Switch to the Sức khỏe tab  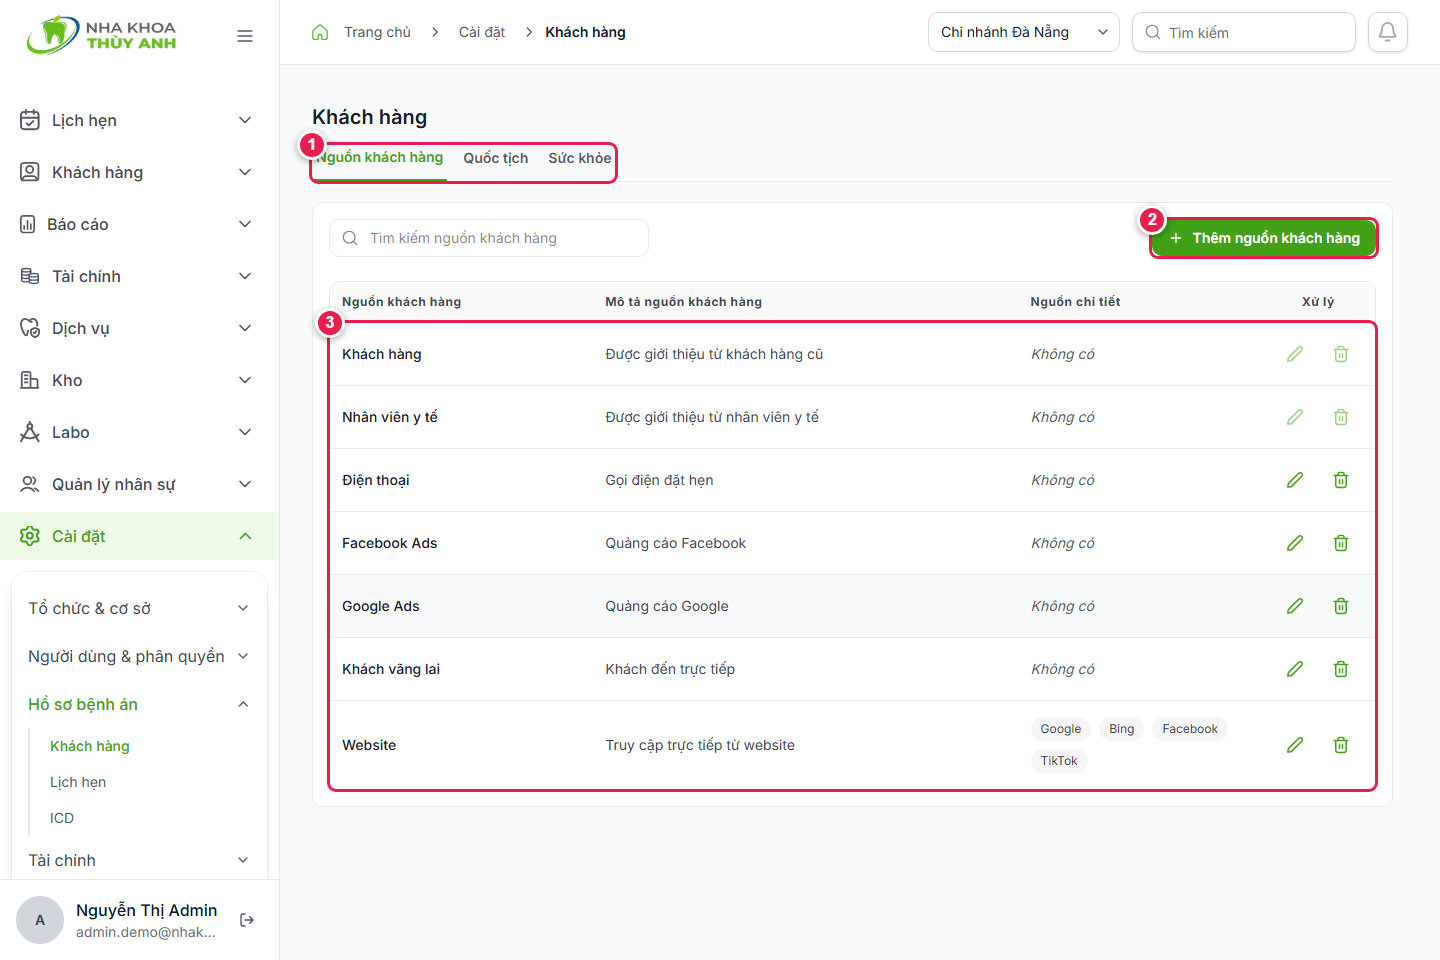click(x=580, y=158)
